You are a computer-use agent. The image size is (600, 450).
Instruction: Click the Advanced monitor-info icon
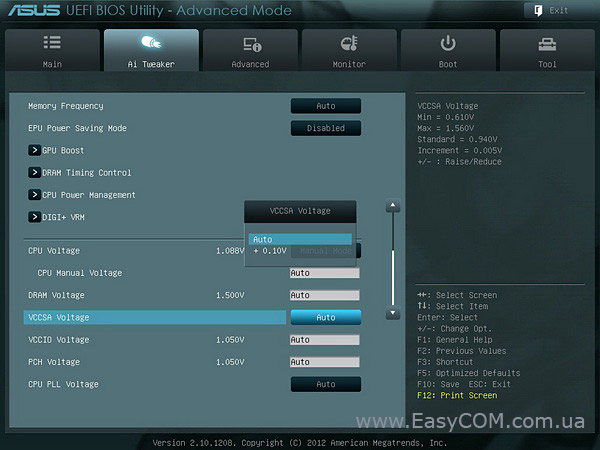pos(252,44)
